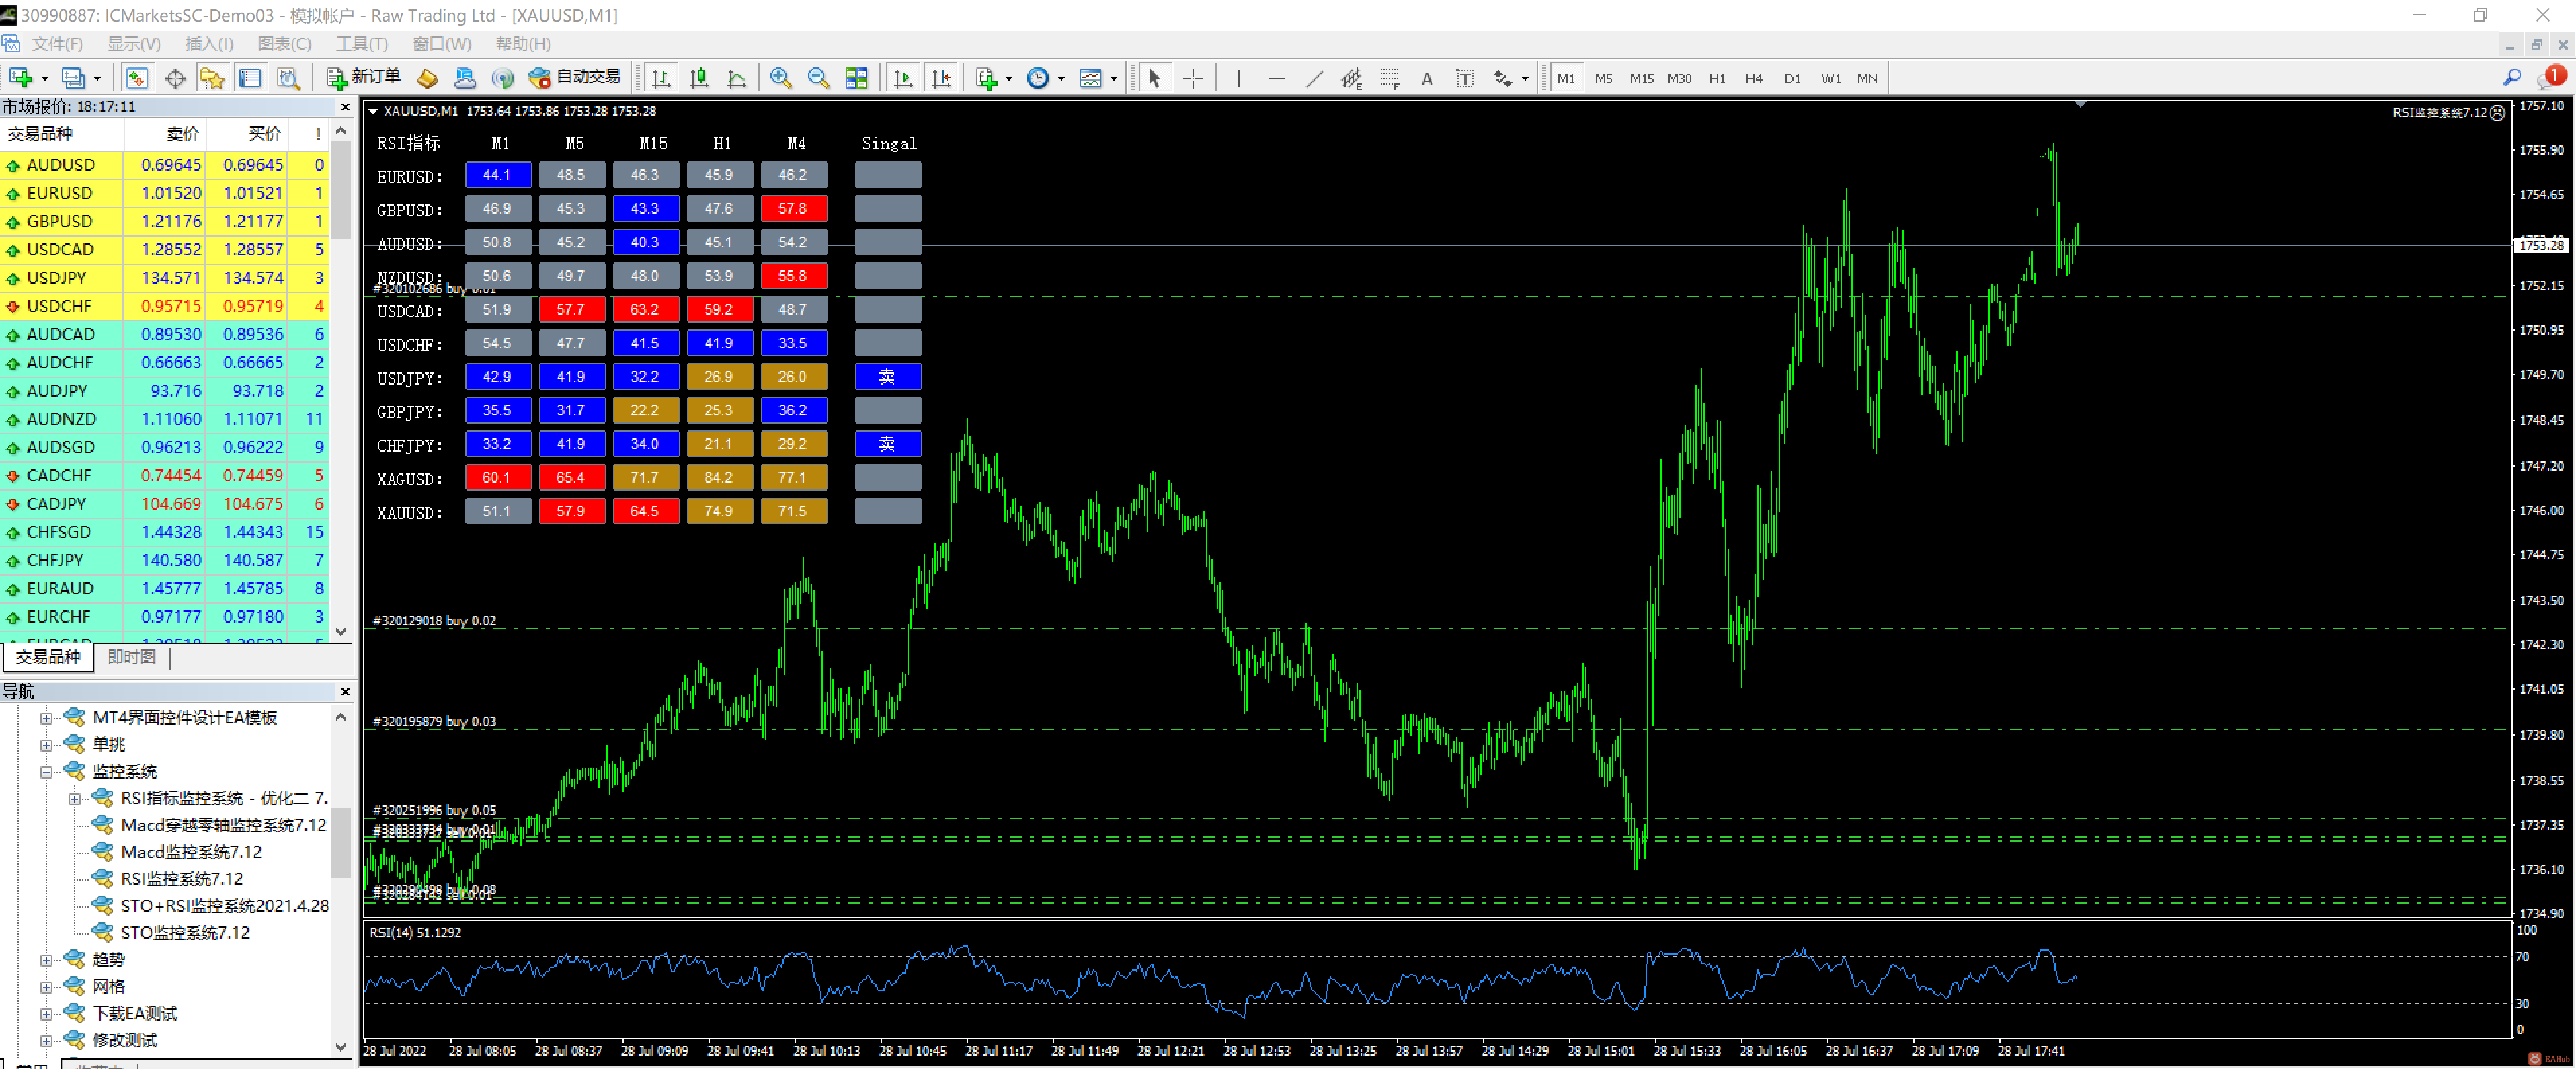
Task: Open the 插入(I) menu
Action: (209, 44)
